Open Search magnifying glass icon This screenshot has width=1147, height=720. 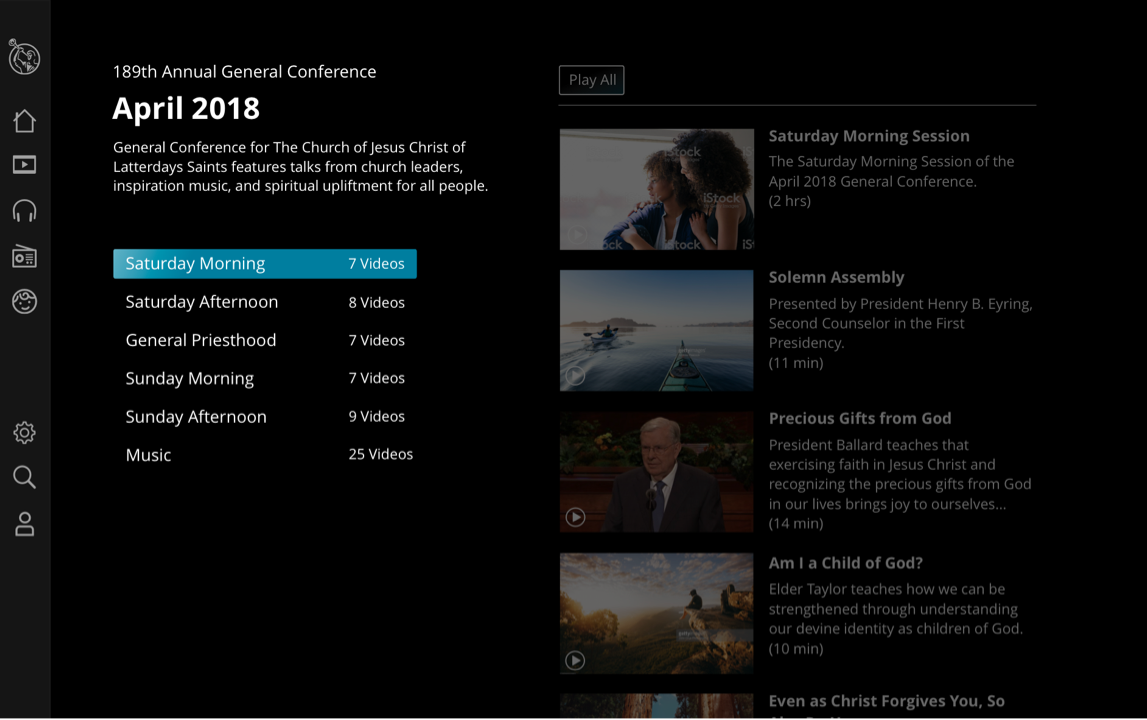pyautogui.click(x=24, y=477)
